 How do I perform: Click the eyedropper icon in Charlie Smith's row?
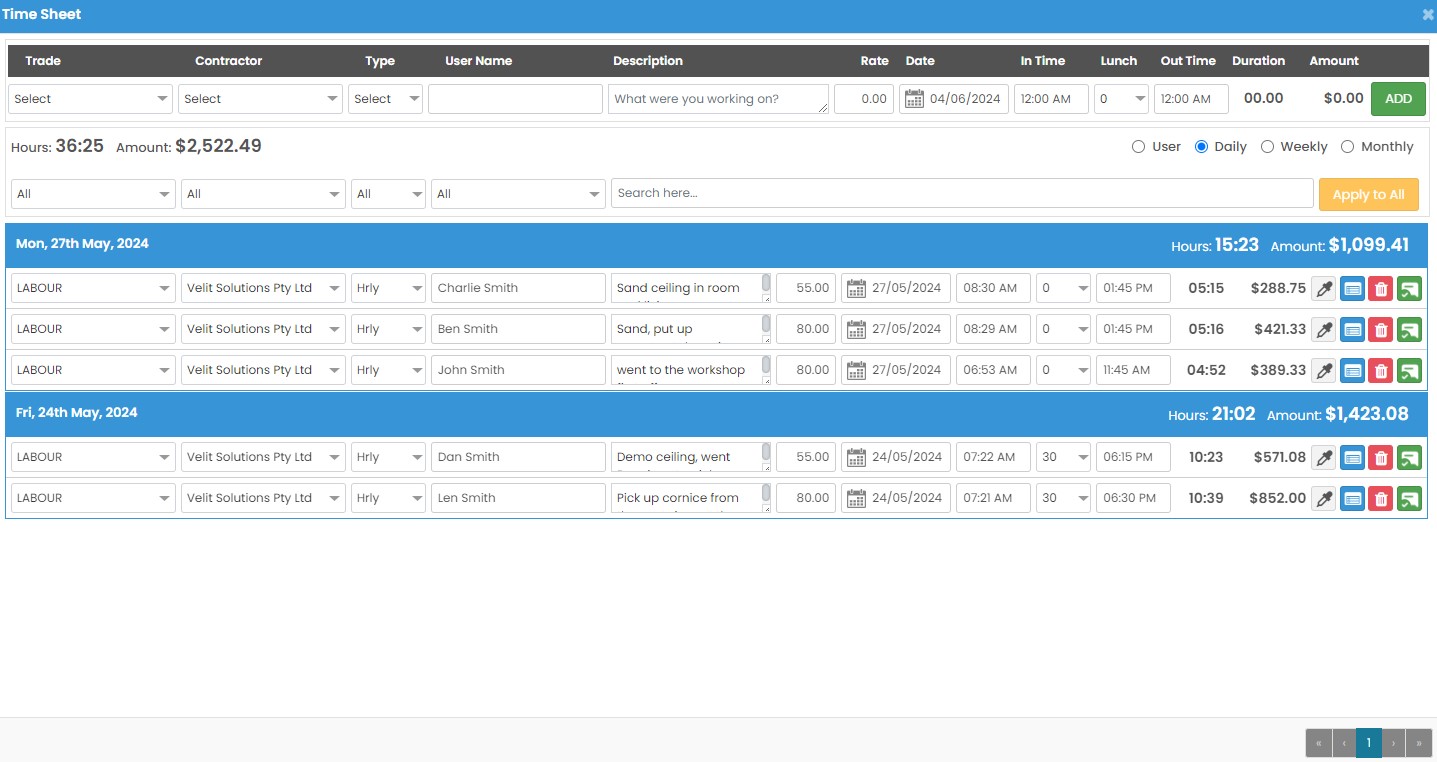(1324, 289)
